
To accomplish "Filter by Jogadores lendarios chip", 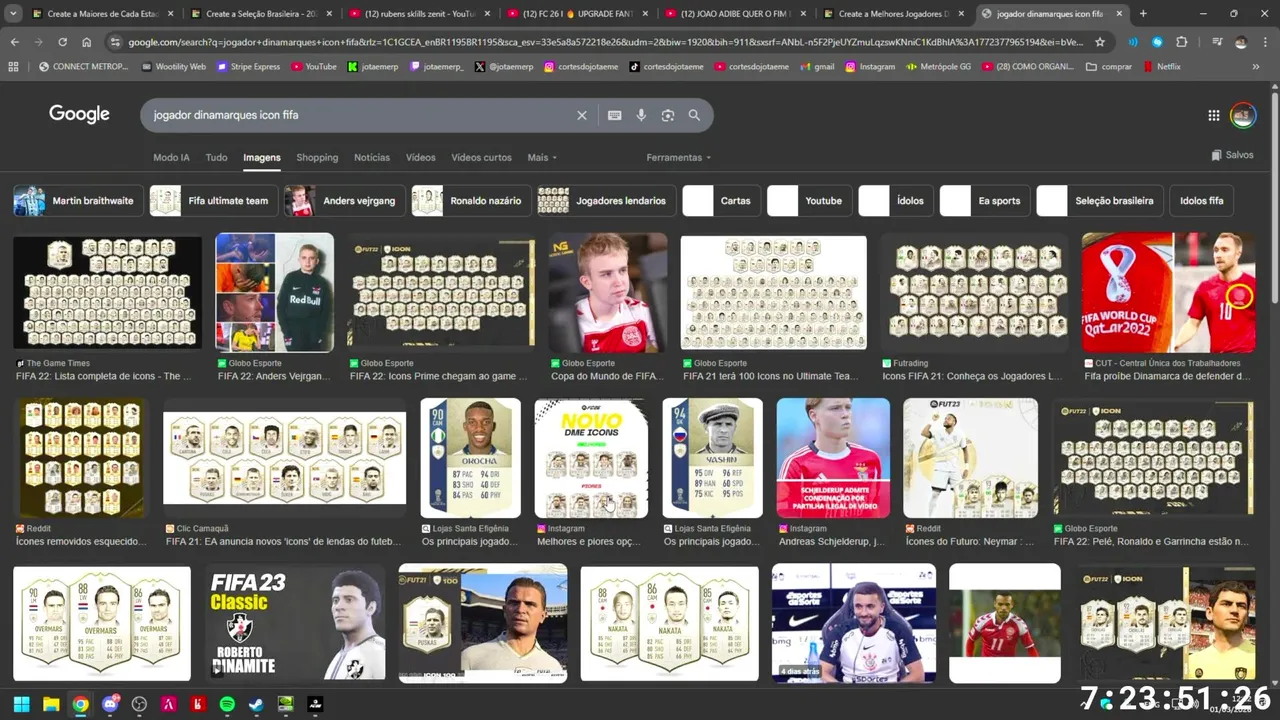I will tap(606, 200).
